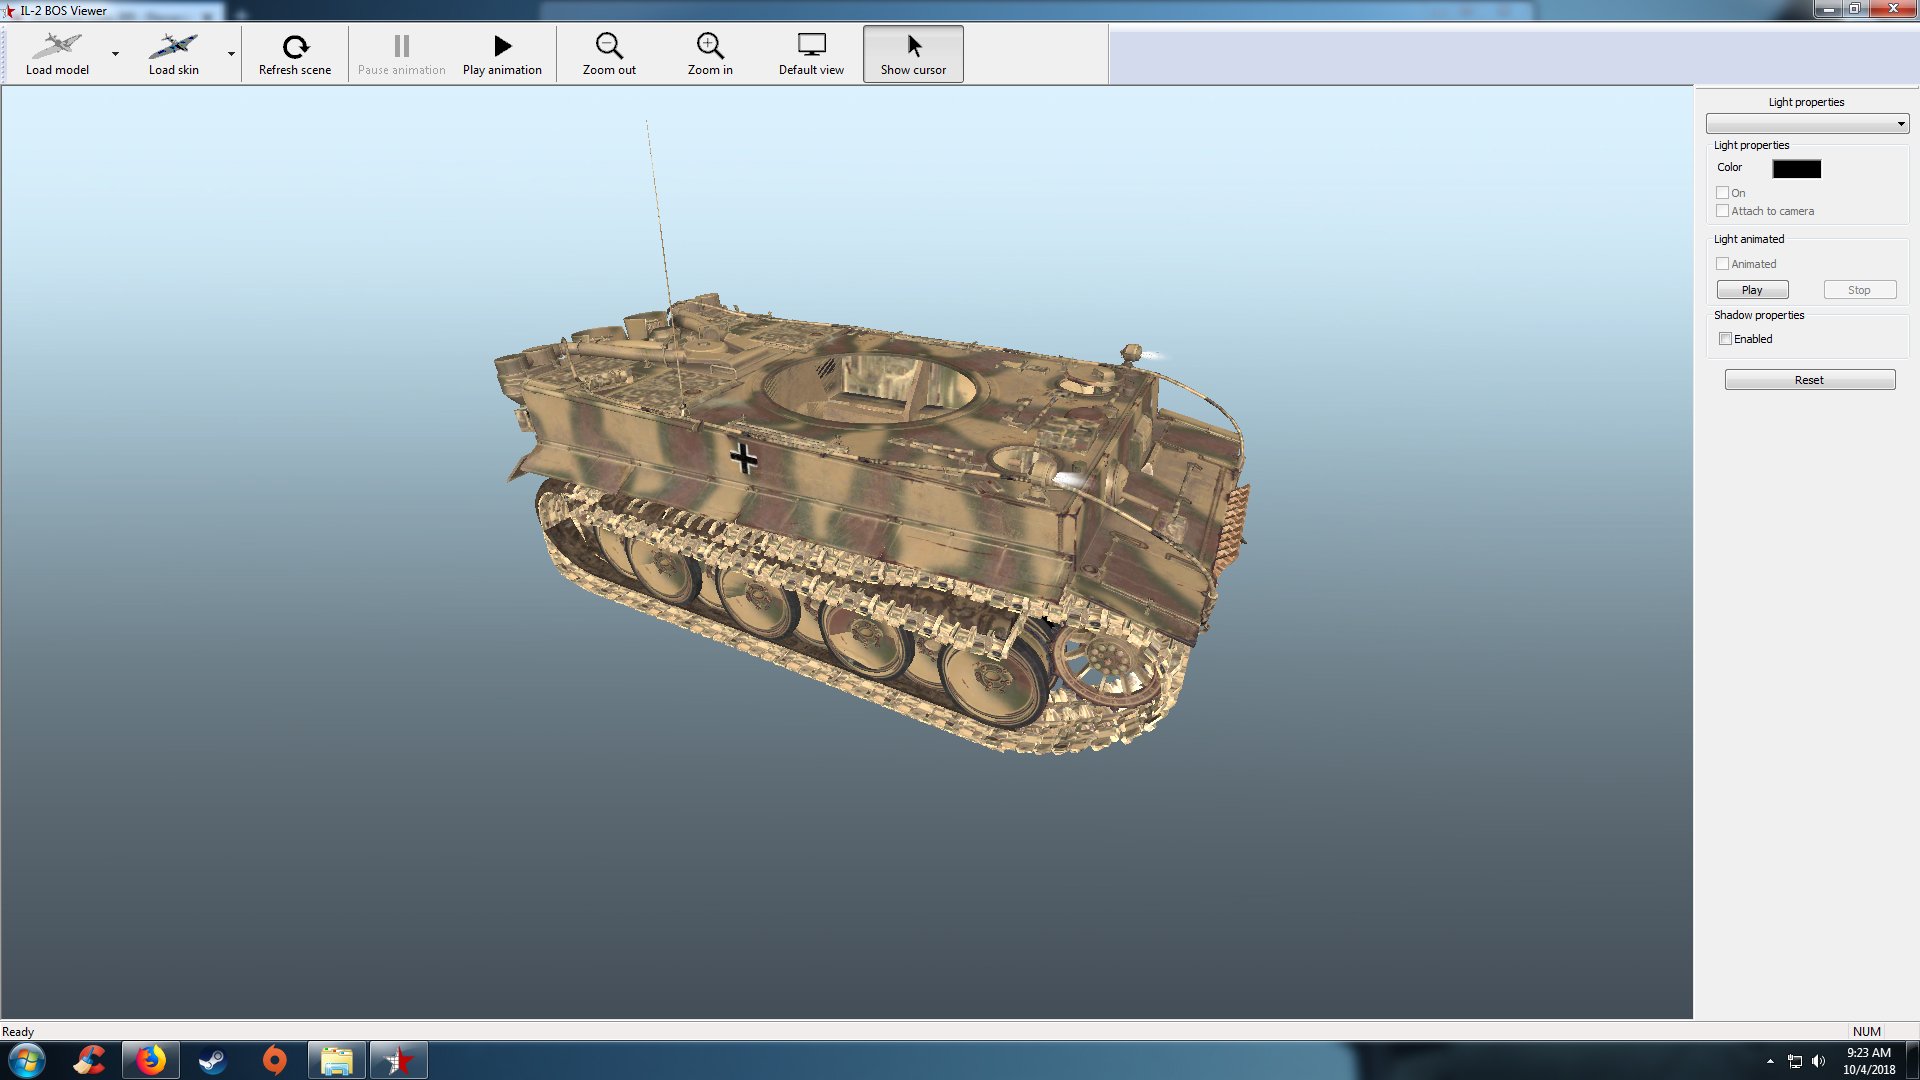Screen dimensions: 1920x1080
Task: Click the Load model airplane icon
Action: pyautogui.click(x=57, y=46)
